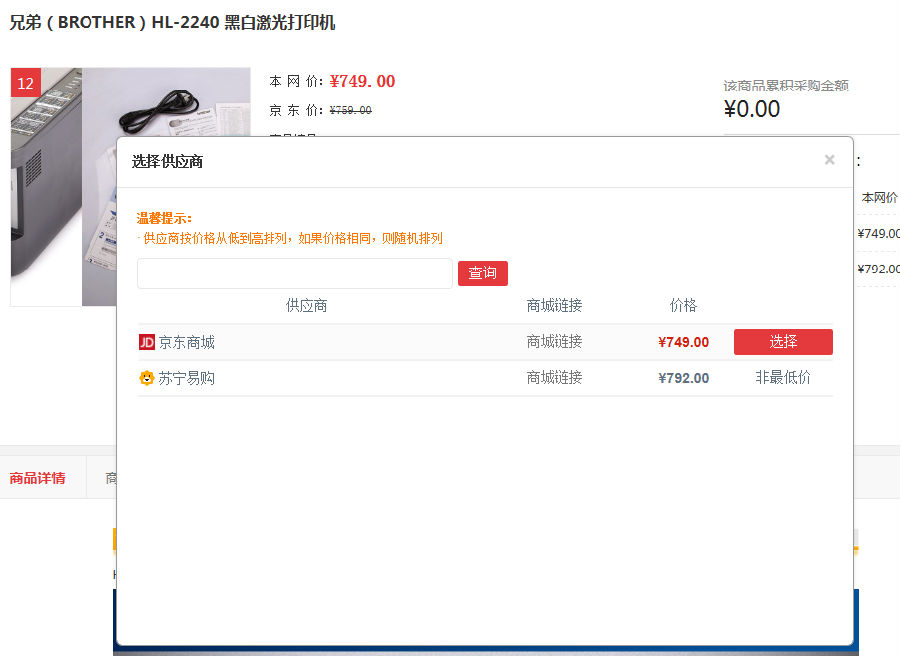Click the 本网价 ¥749.00 red price
Screen dimensions: 900x656
(362, 81)
